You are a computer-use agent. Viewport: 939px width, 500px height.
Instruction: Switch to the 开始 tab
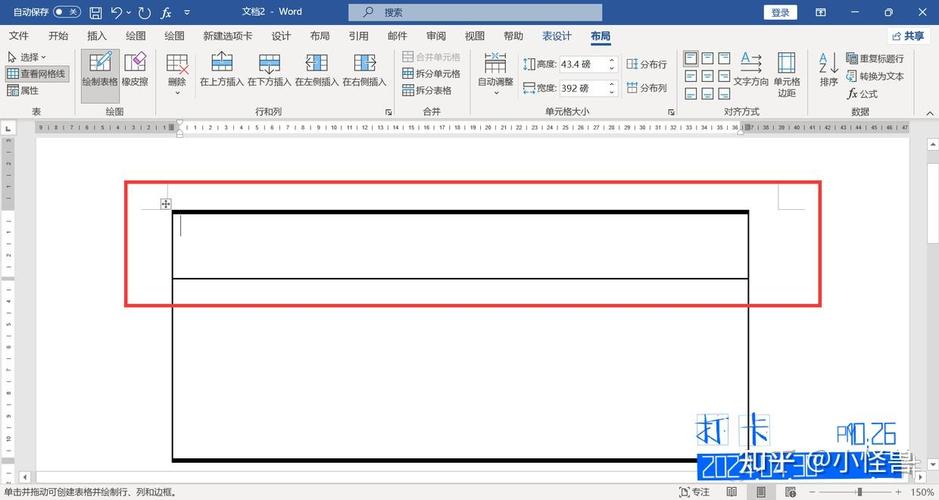coord(58,36)
